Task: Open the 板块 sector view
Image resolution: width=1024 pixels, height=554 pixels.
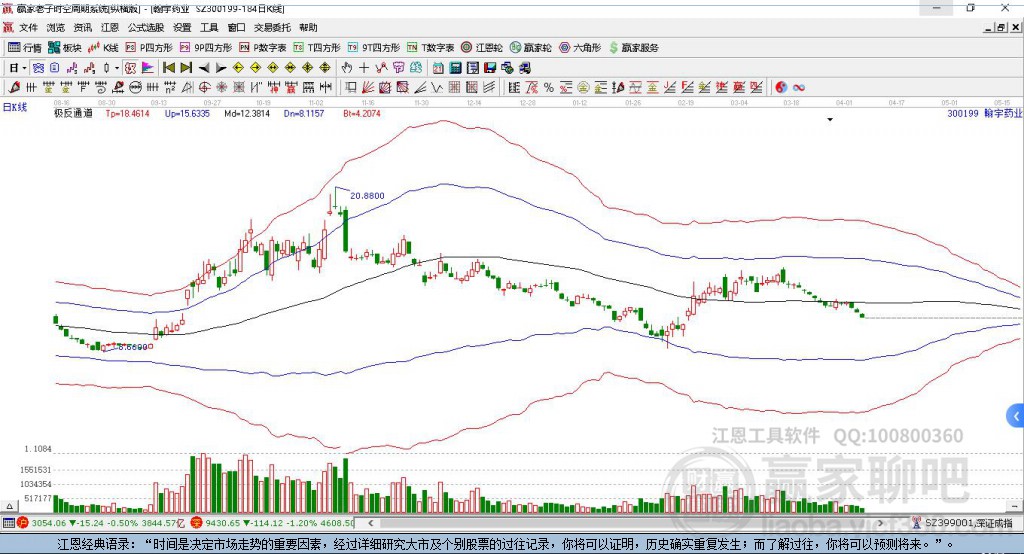Action: point(64,48)
